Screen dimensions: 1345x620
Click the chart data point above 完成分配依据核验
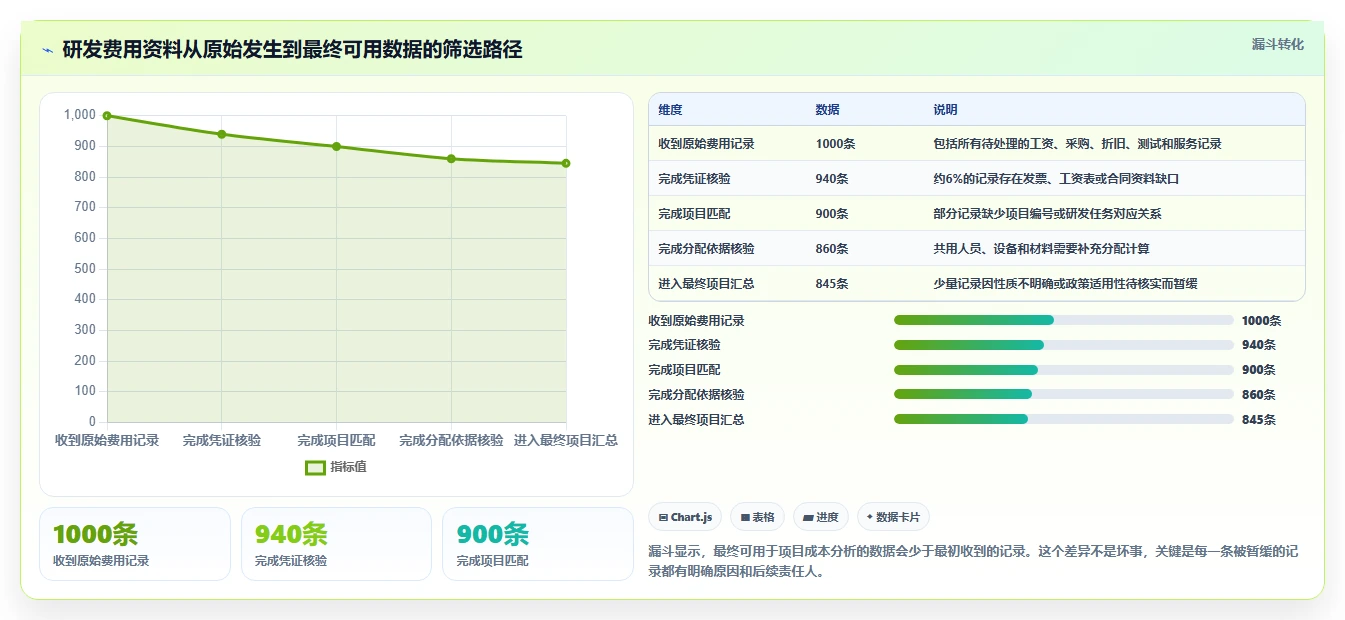click(451, 159)
